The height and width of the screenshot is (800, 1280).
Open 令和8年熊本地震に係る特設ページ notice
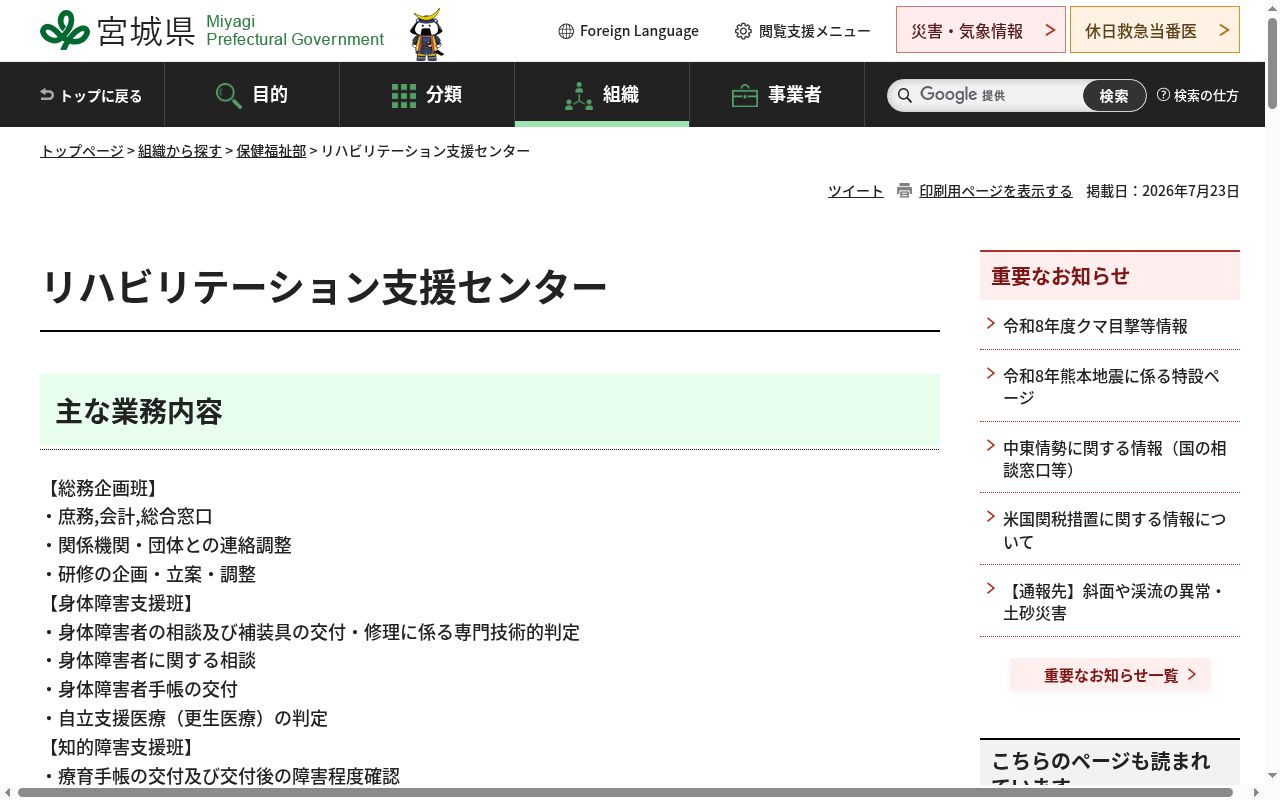(1111, 386)
